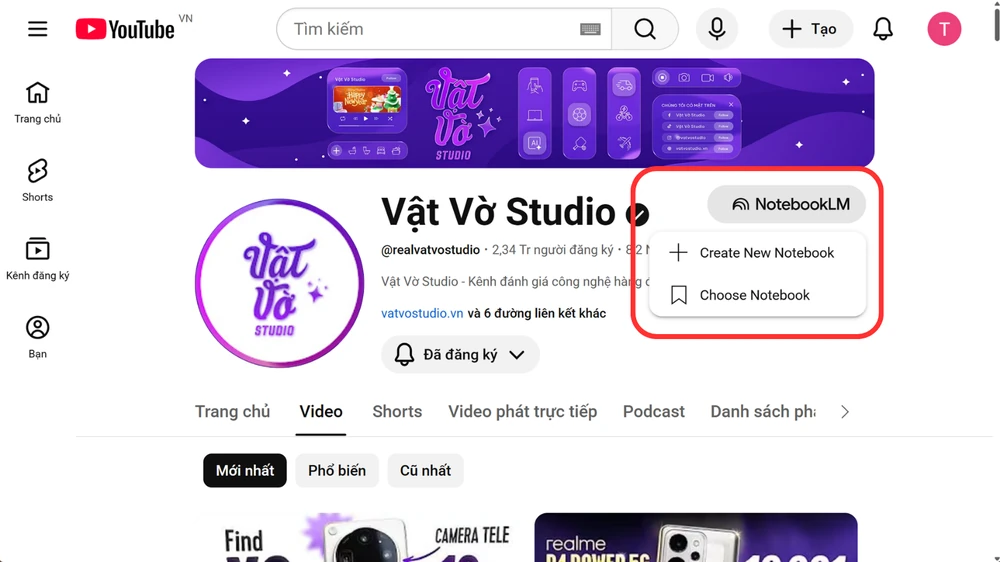Open the notifications bell
The image size is (1000, 562).
click(883, 29)
